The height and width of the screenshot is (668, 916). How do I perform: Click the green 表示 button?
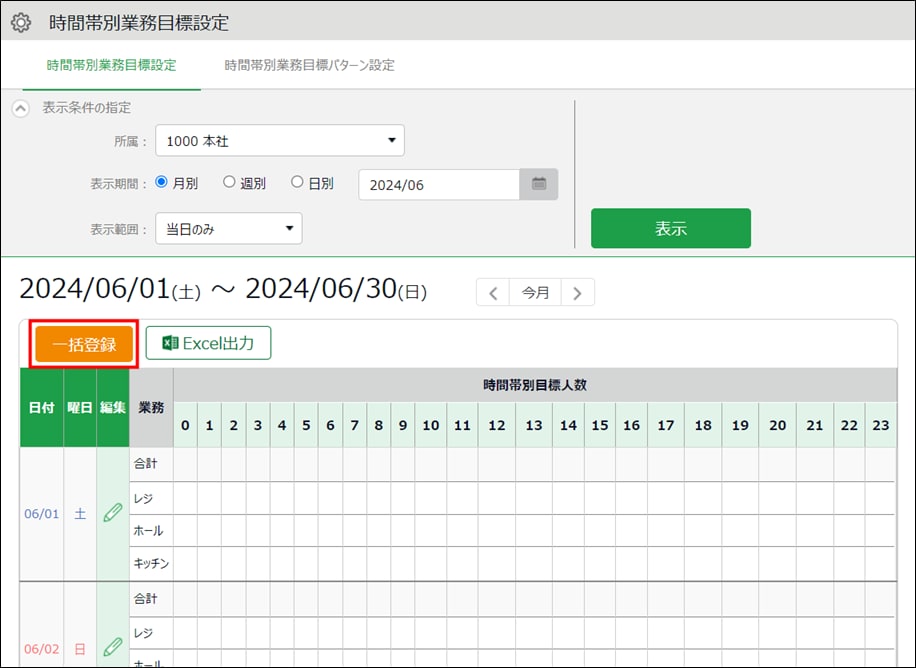(x=670, y=228)
